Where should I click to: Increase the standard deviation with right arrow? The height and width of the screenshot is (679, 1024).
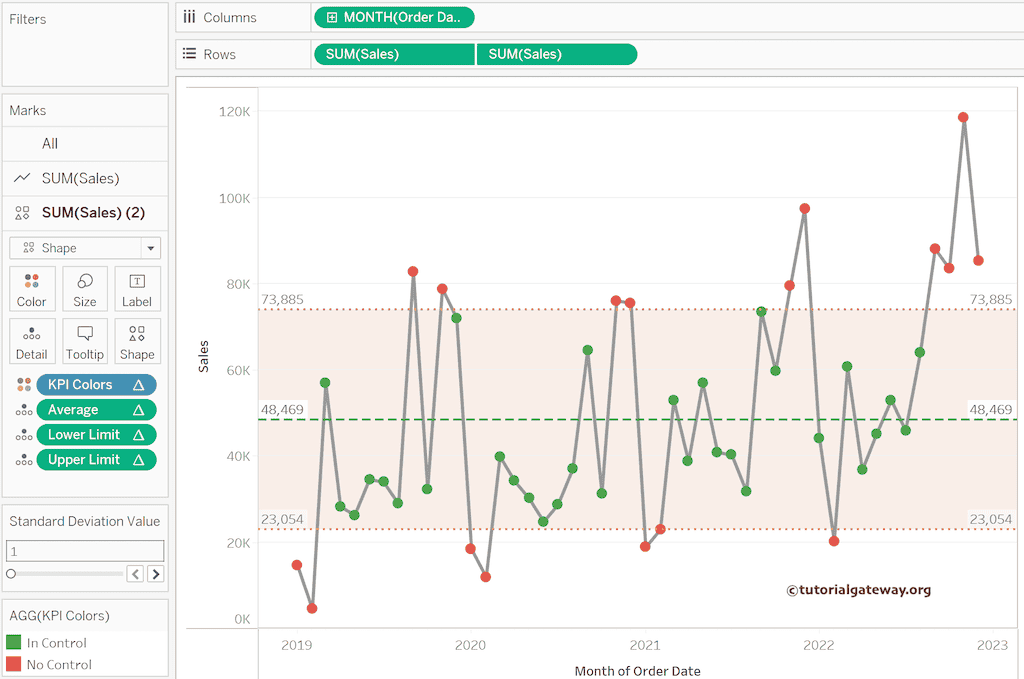[x=156, y=574]
